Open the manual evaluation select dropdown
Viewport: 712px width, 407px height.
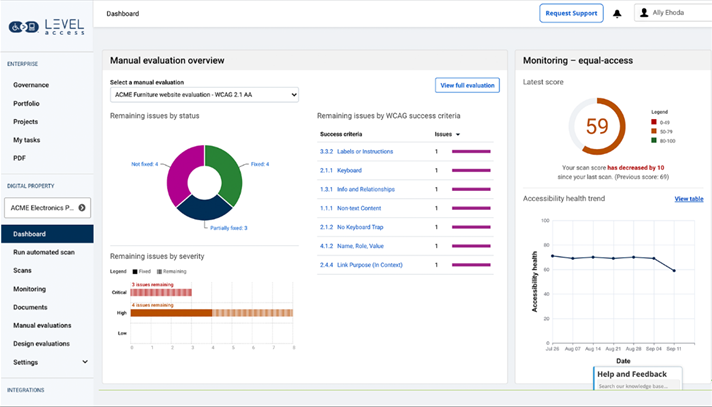click(204, 94)
